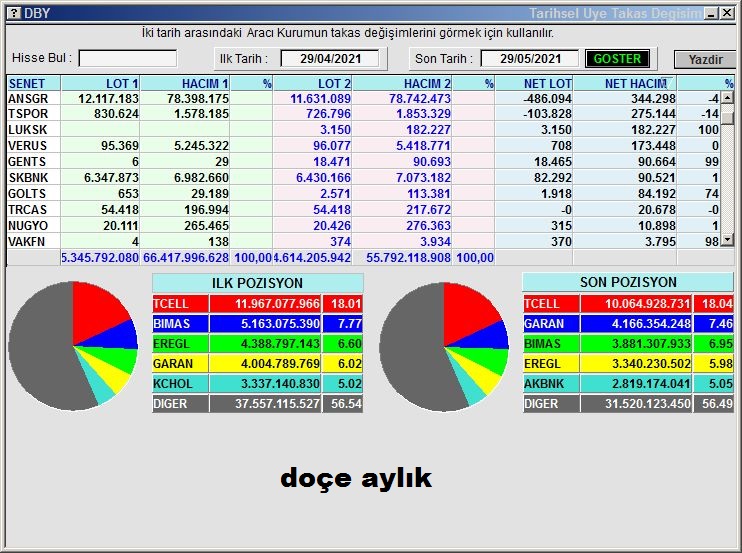
Task: Sort by SENET column header
Action: click(x=34, y=83)
